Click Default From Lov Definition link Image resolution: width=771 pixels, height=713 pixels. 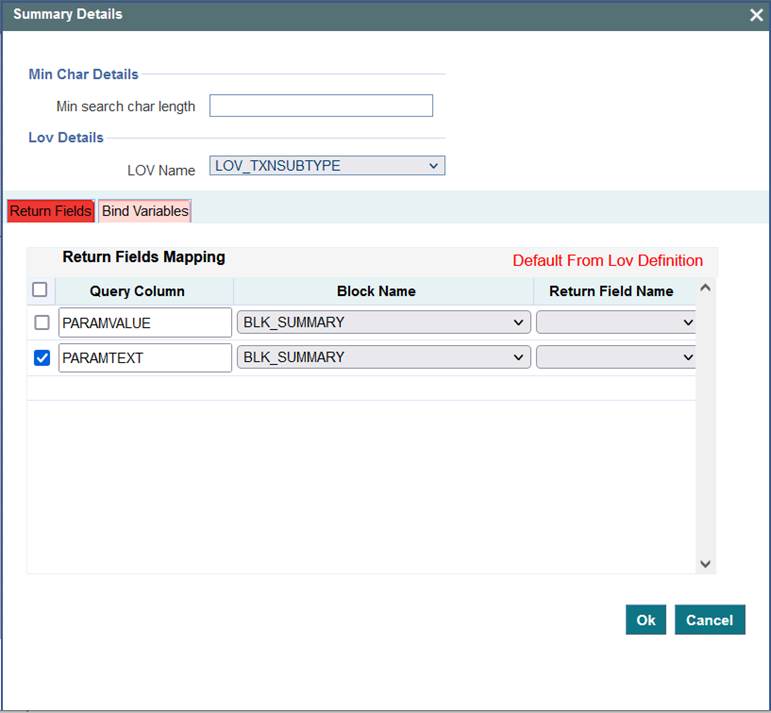tap(608, 261)
